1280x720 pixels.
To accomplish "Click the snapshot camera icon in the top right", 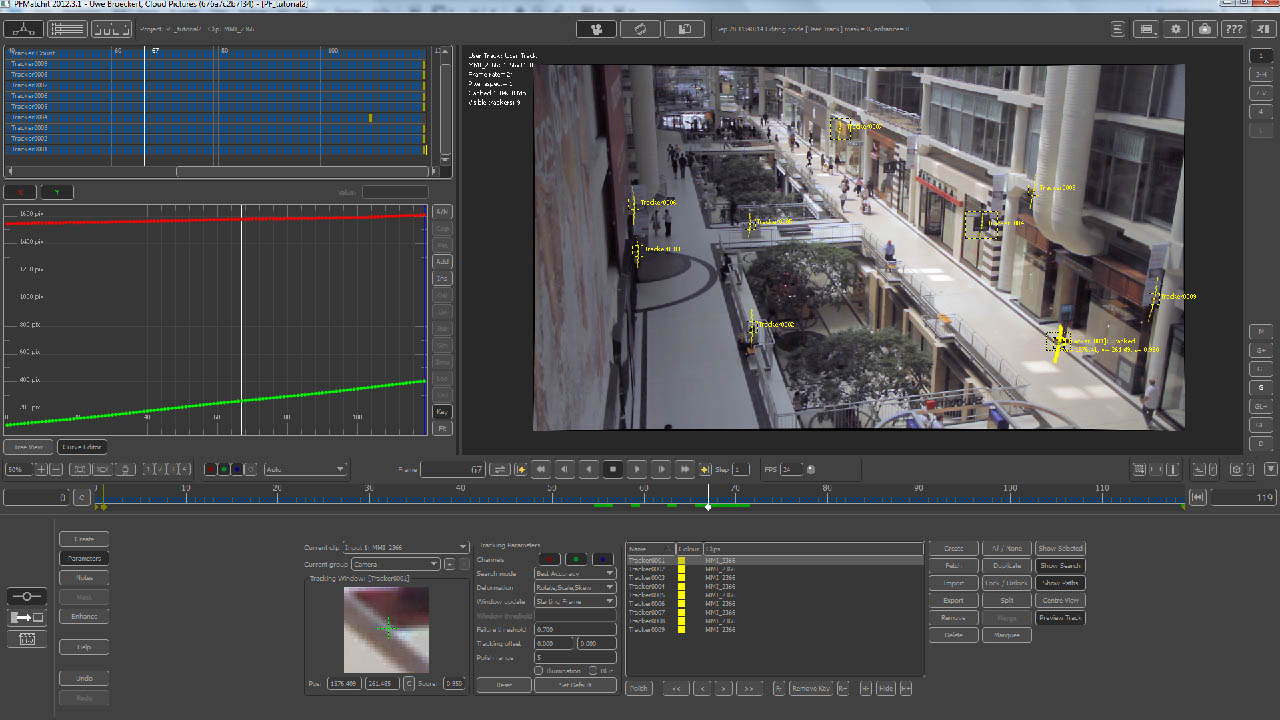I will [1206, 29].
